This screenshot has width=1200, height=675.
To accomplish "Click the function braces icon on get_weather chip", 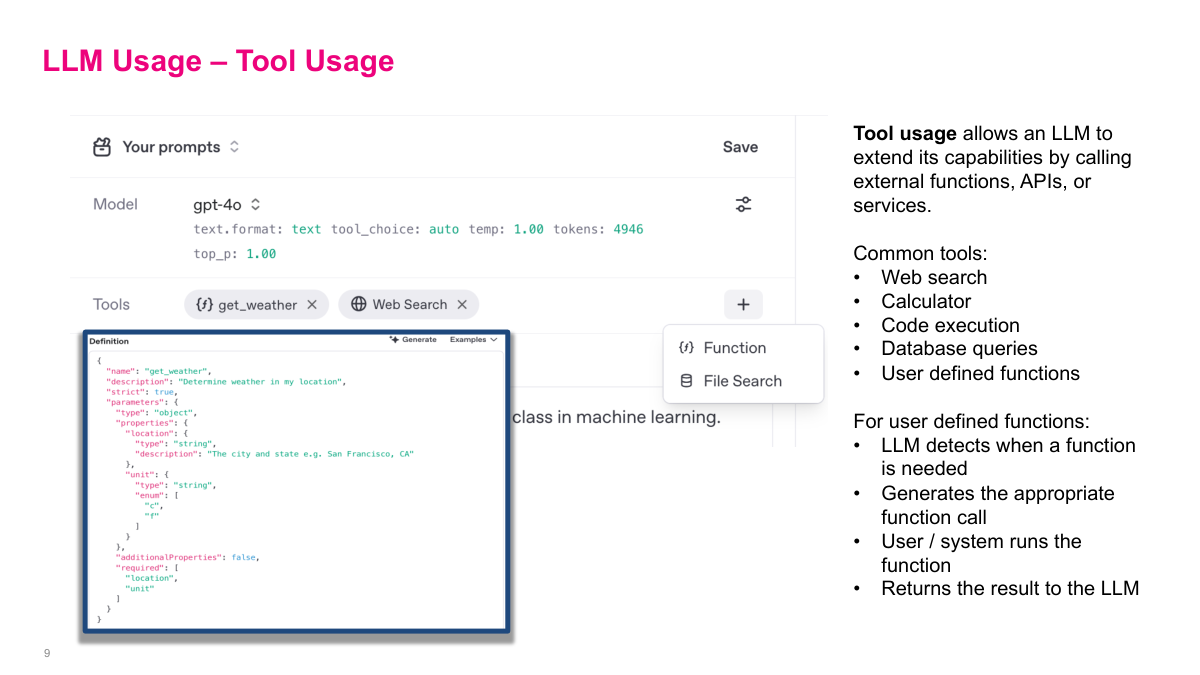I will pos(204,305).
